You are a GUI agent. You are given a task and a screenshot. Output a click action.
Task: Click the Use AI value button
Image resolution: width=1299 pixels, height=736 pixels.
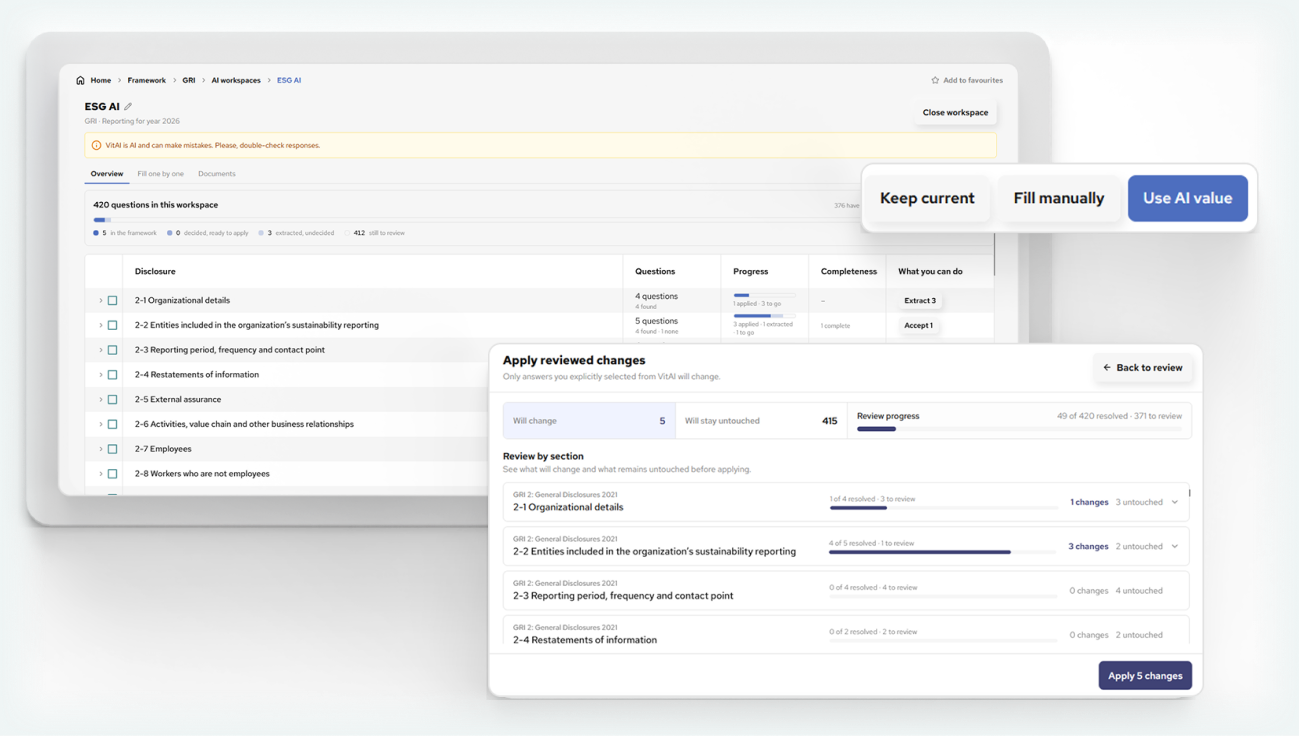[1188, 198]
